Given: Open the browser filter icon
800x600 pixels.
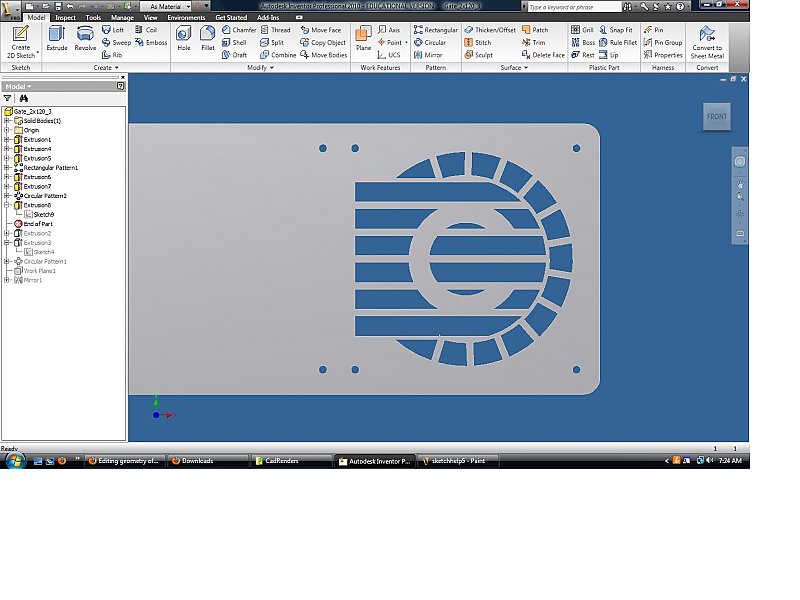Looking at the screenshot, I should coord(7,98).
